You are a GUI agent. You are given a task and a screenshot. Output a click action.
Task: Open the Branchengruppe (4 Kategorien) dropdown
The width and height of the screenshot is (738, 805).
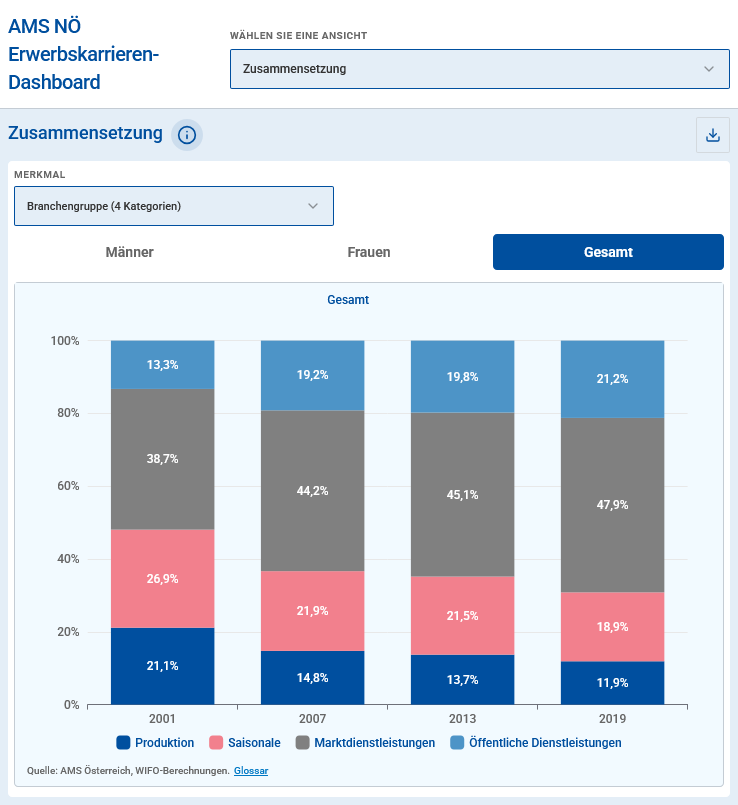173,205
